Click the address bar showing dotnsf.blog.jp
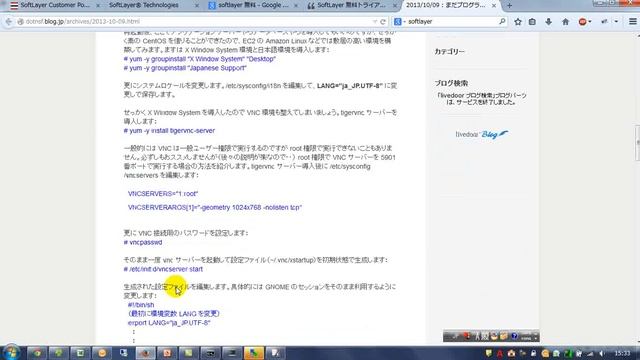The width and height of the screenshot is (640, 360). [196, 22]
